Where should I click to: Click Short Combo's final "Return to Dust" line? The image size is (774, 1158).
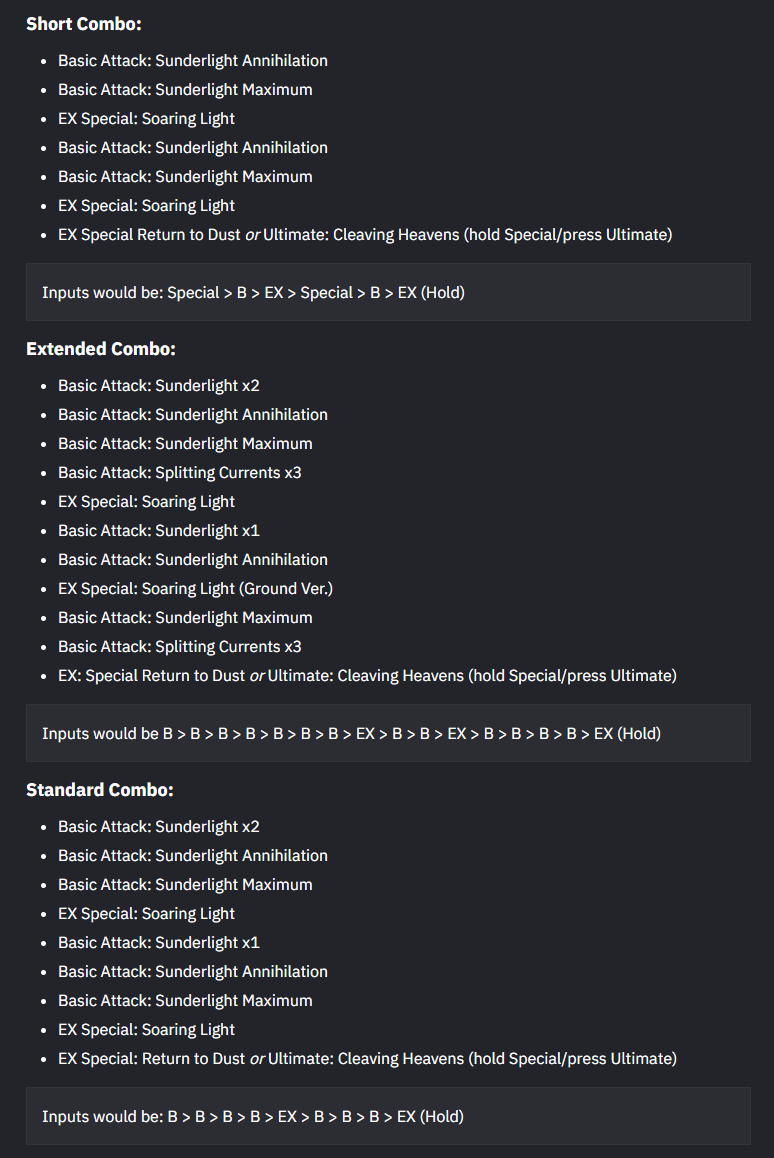click(365, 235)
